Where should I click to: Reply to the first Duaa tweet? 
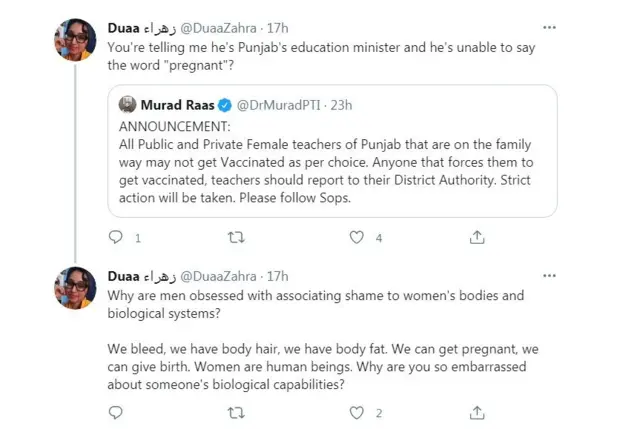click(x=115, y=238)
